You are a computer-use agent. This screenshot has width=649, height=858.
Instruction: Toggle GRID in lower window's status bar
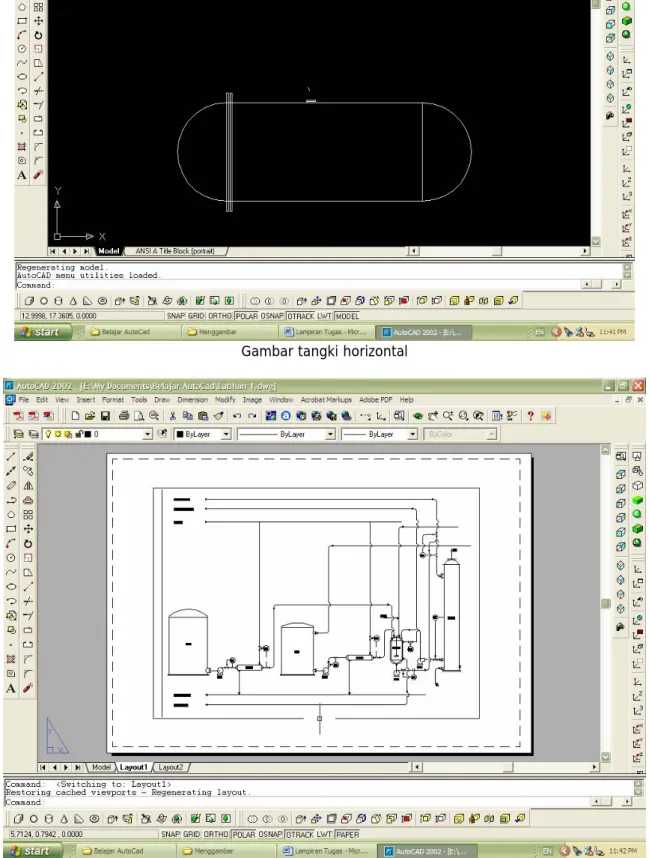coord(191,834)
